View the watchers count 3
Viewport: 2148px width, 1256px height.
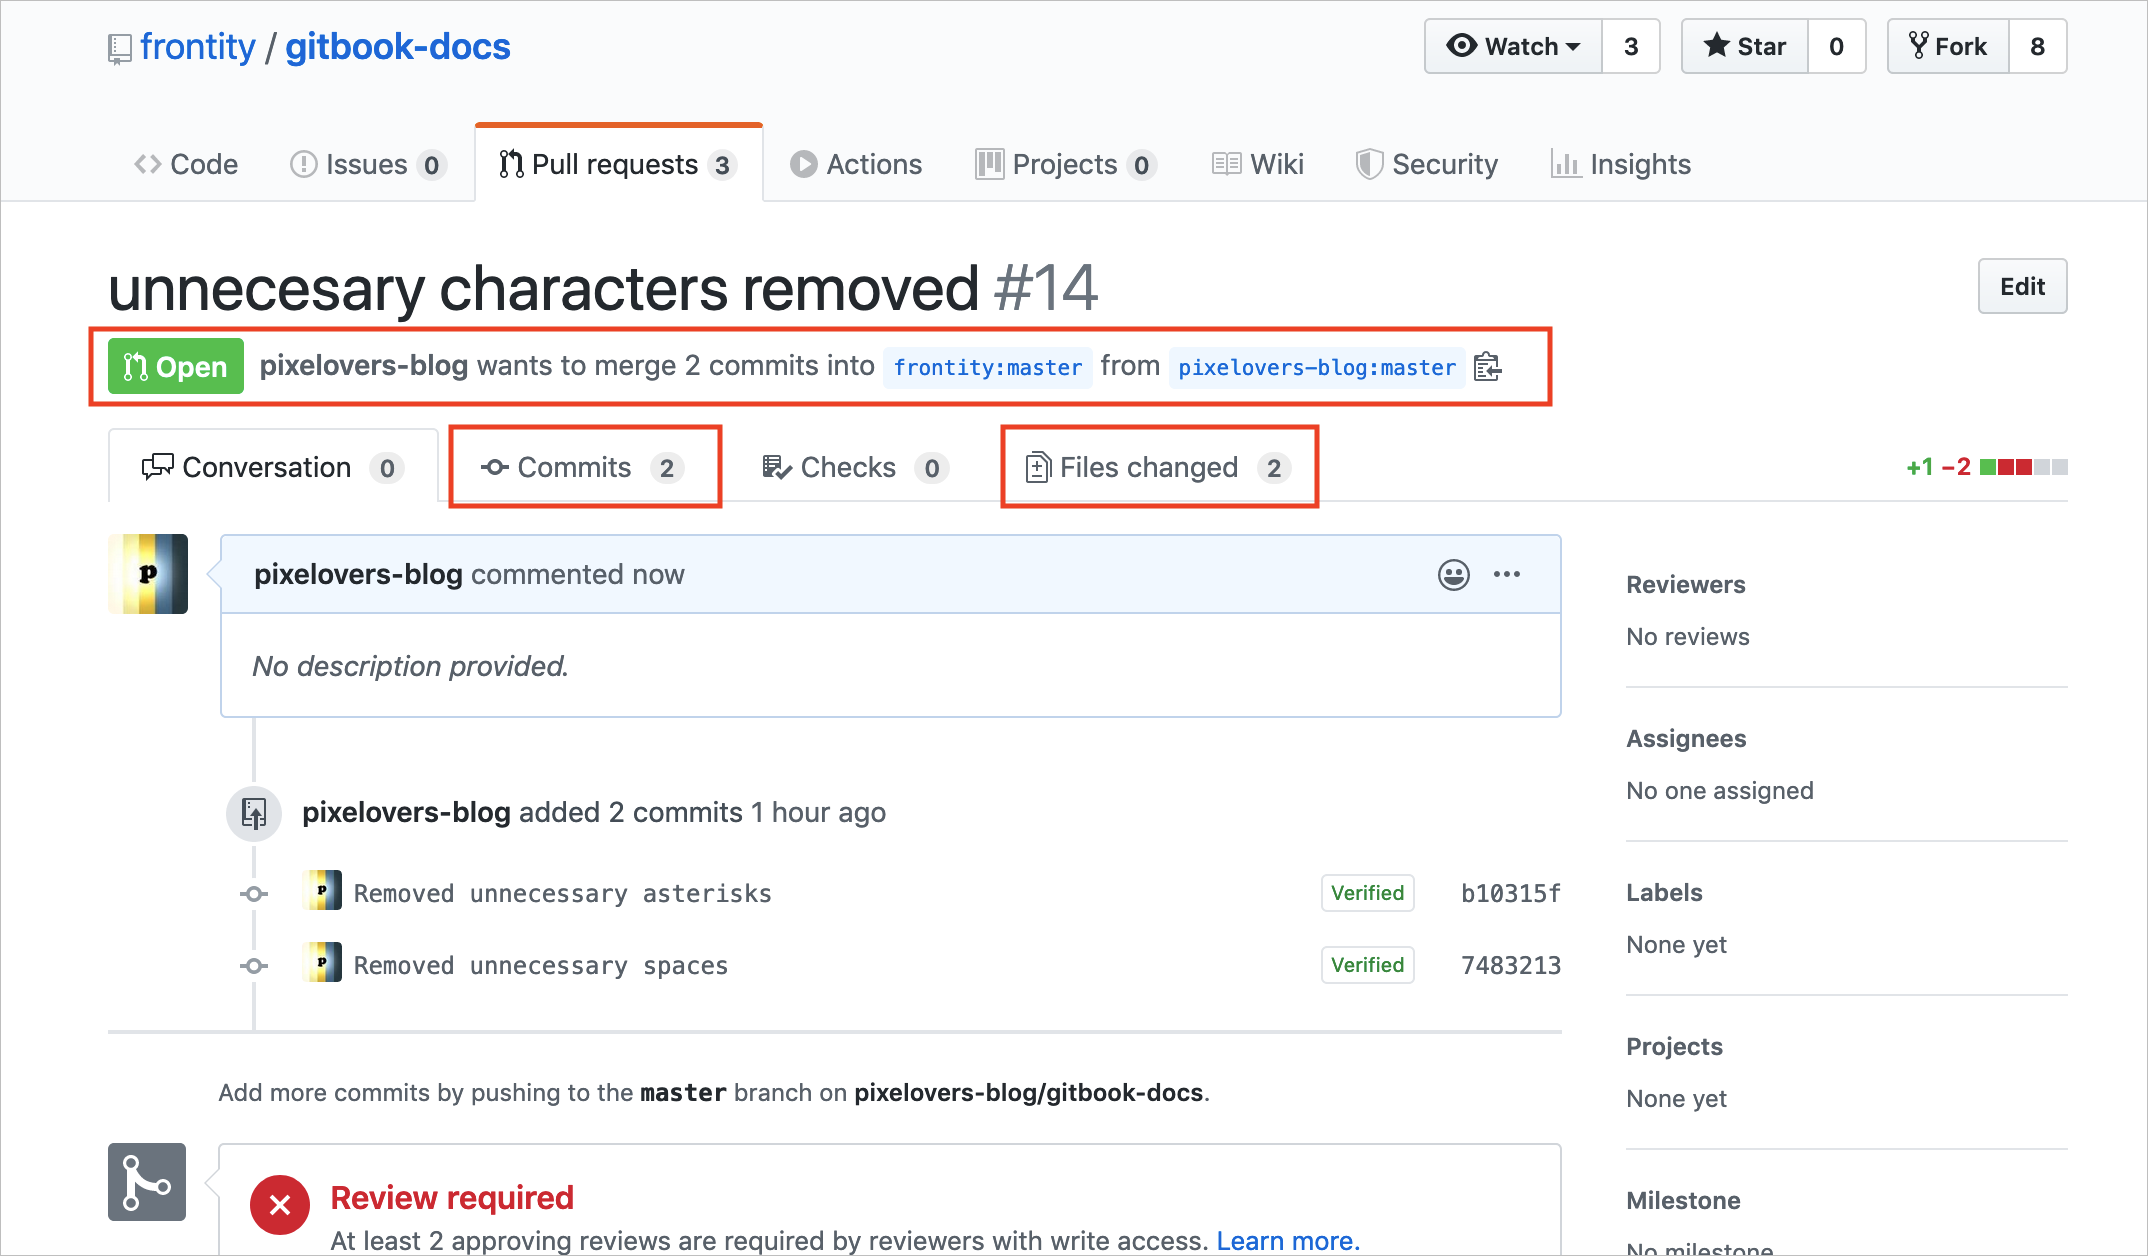1631,46
